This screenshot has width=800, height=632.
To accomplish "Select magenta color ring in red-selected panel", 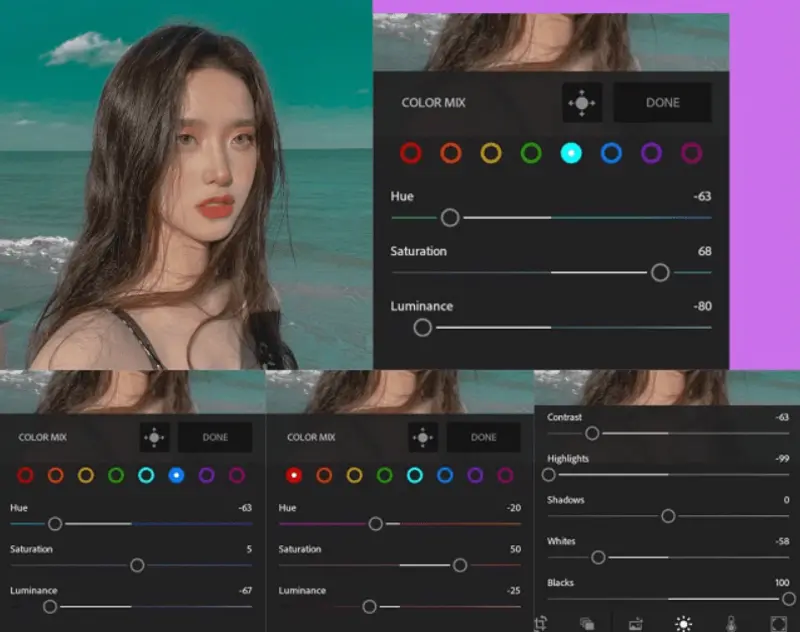I will click(505, 475).
